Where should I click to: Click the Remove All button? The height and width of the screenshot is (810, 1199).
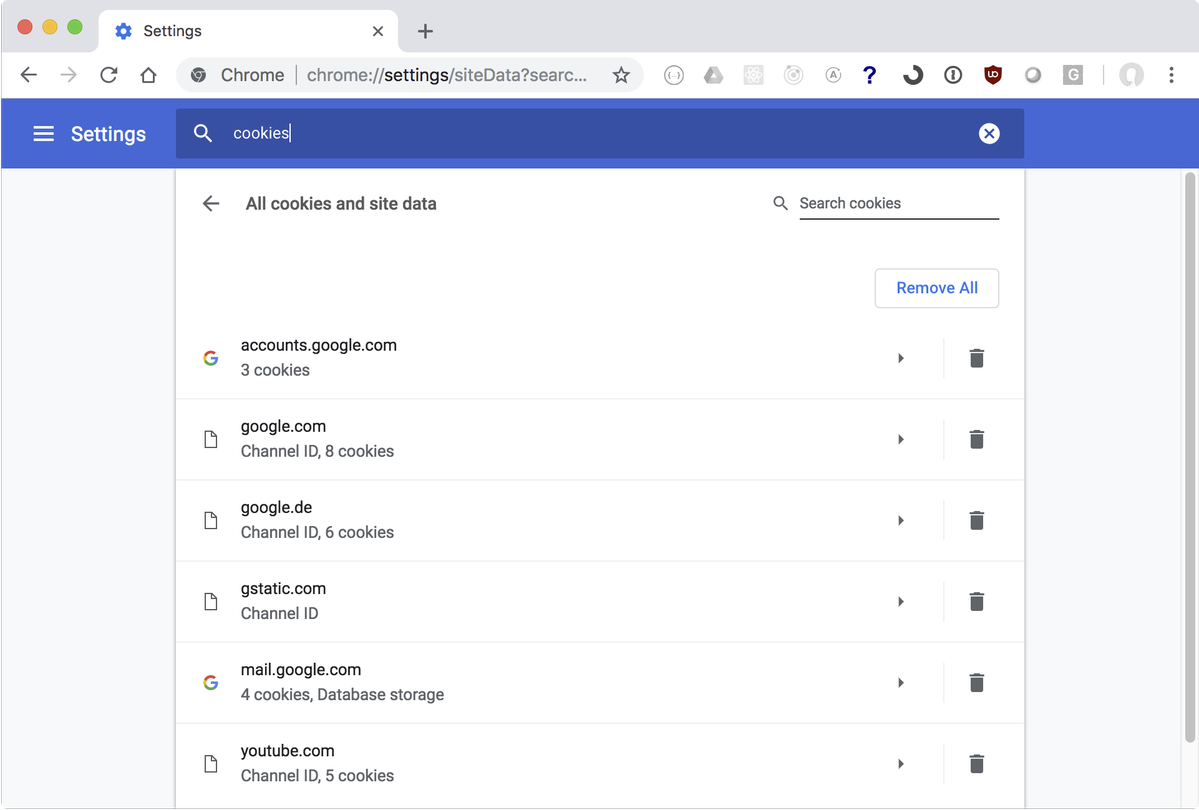click(x=936, y=288)
